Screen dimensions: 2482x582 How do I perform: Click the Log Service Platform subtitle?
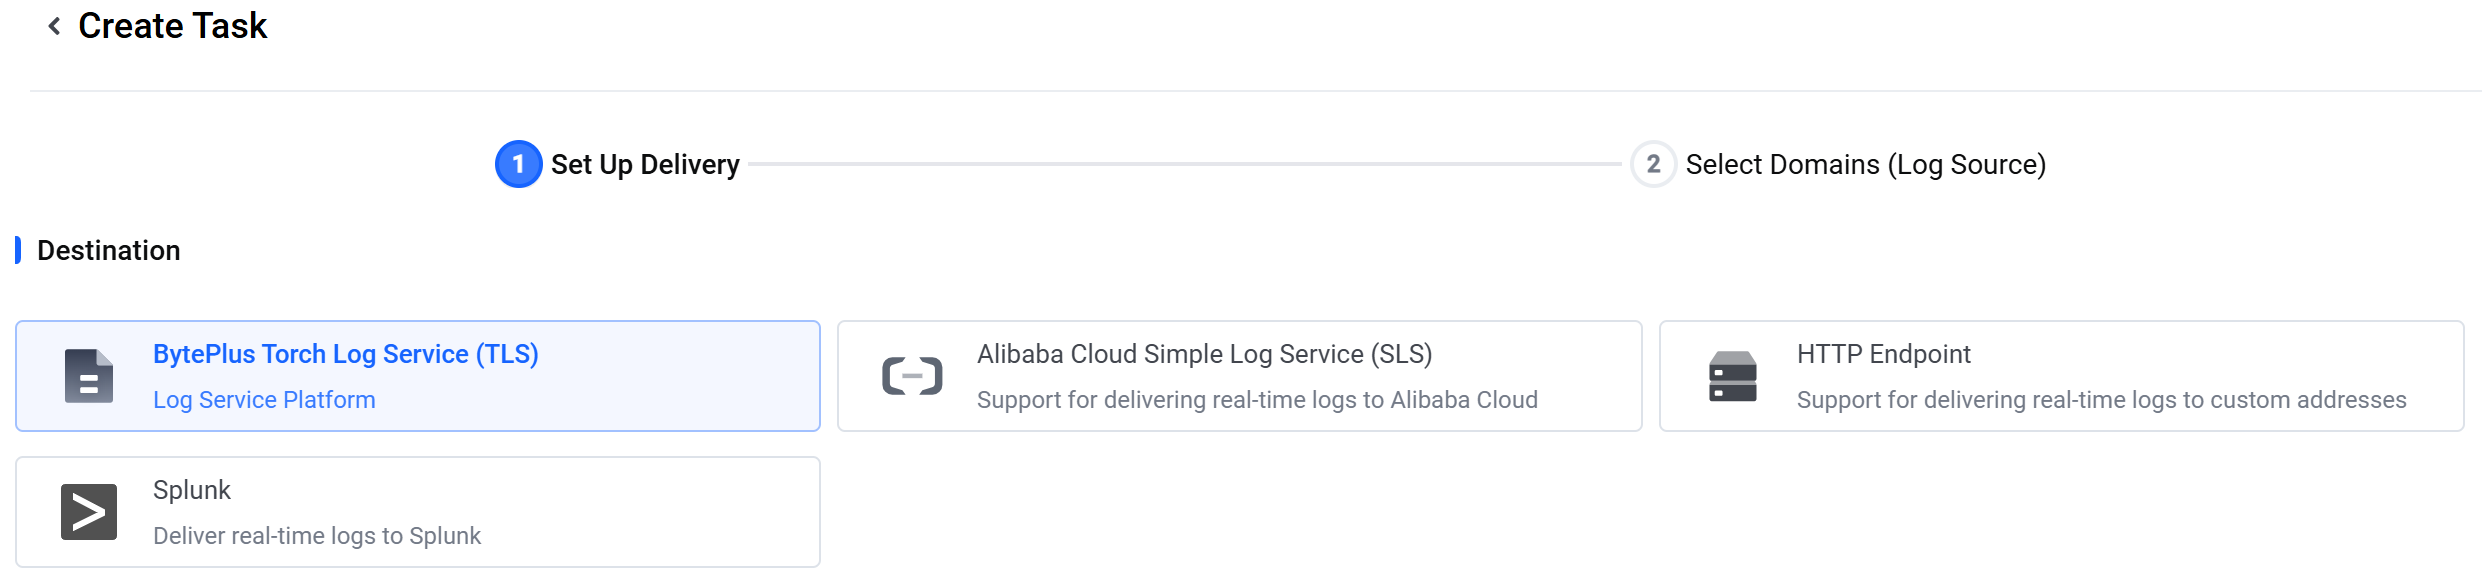(x=264, y=400)
